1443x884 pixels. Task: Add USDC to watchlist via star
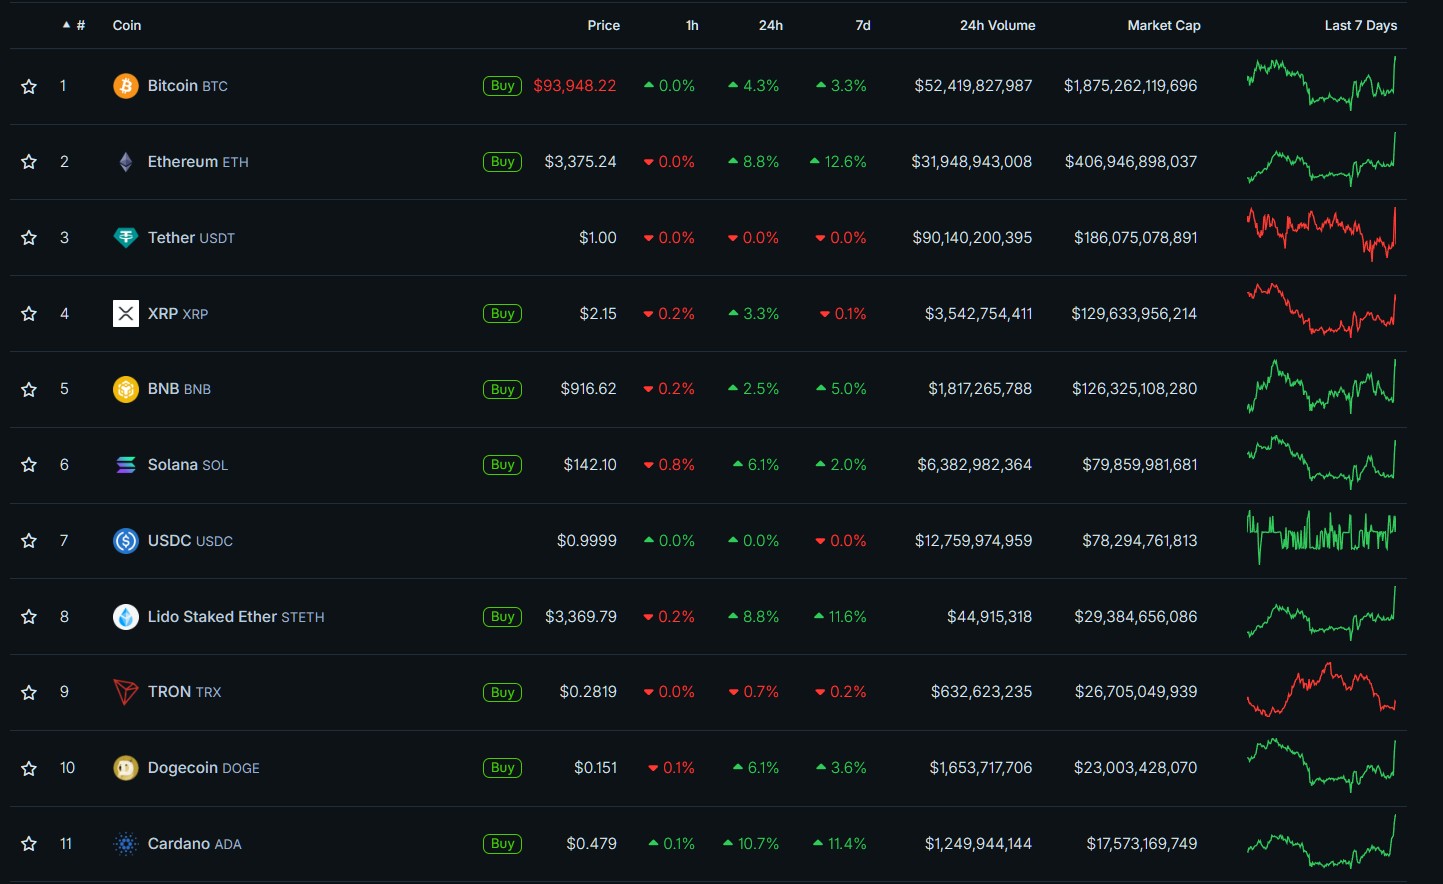pyautogui.click(x=29, y=541)
